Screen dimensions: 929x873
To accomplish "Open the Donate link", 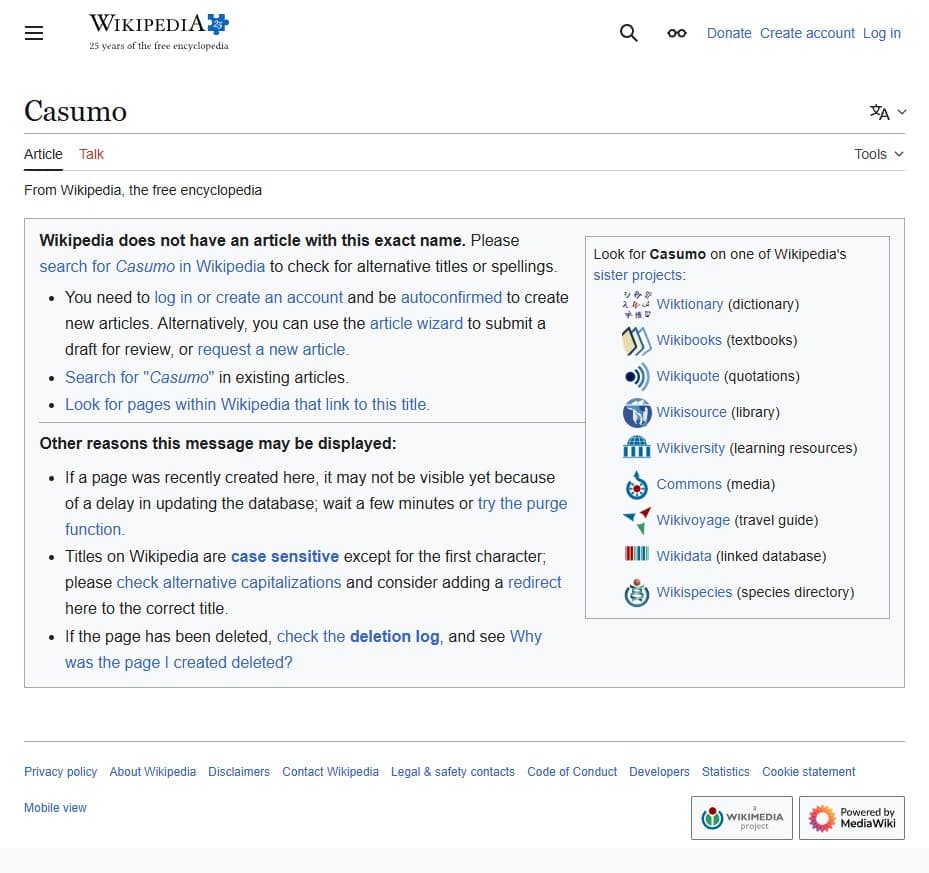I will (x=729, y=33).
